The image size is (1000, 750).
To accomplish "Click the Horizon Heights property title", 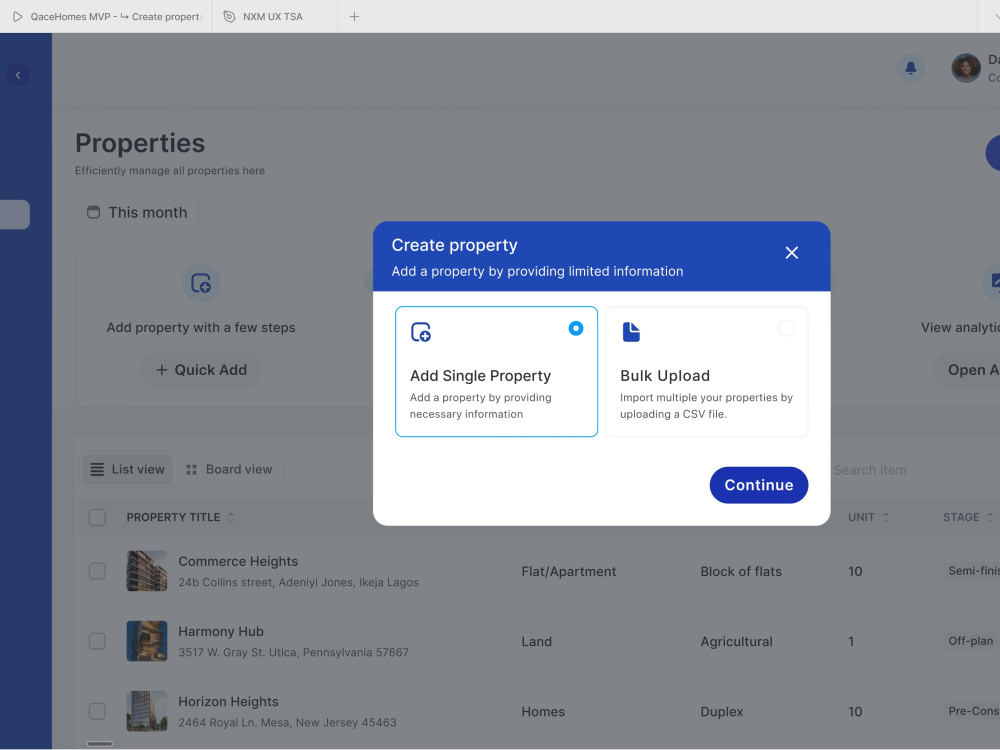I will 228,702.
